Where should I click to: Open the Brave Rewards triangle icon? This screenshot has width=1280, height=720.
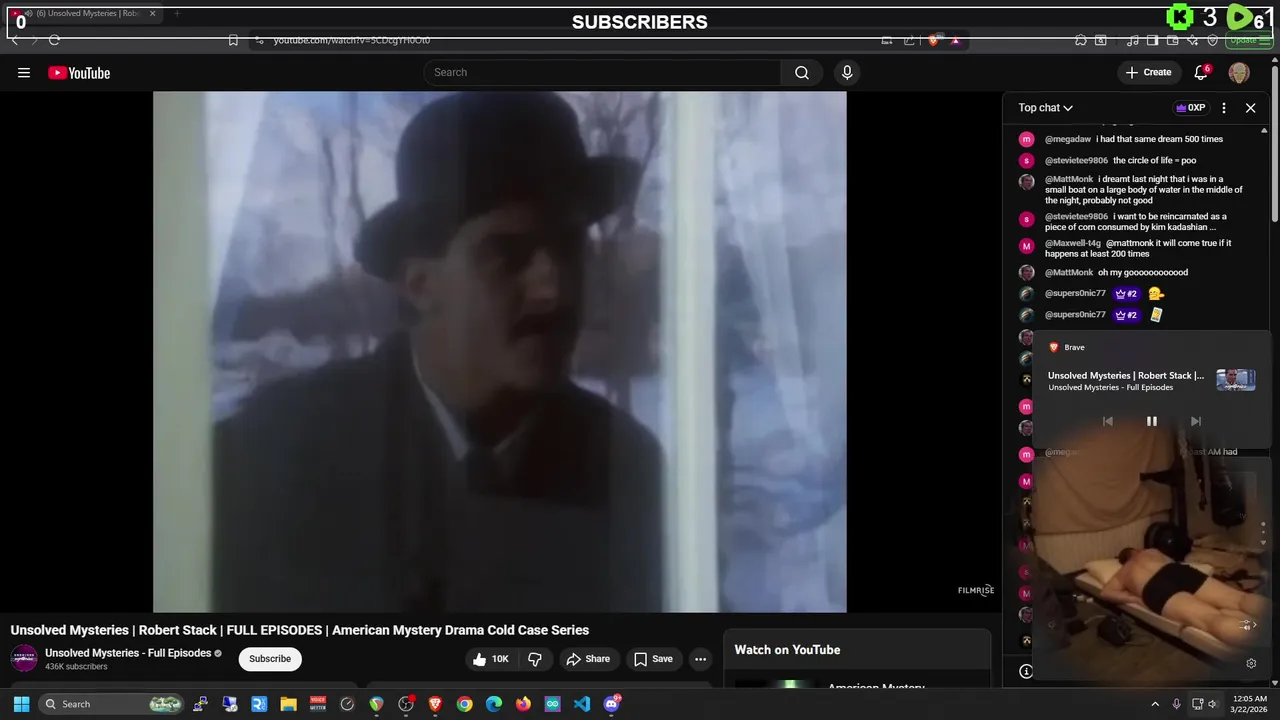click(956, 40)
